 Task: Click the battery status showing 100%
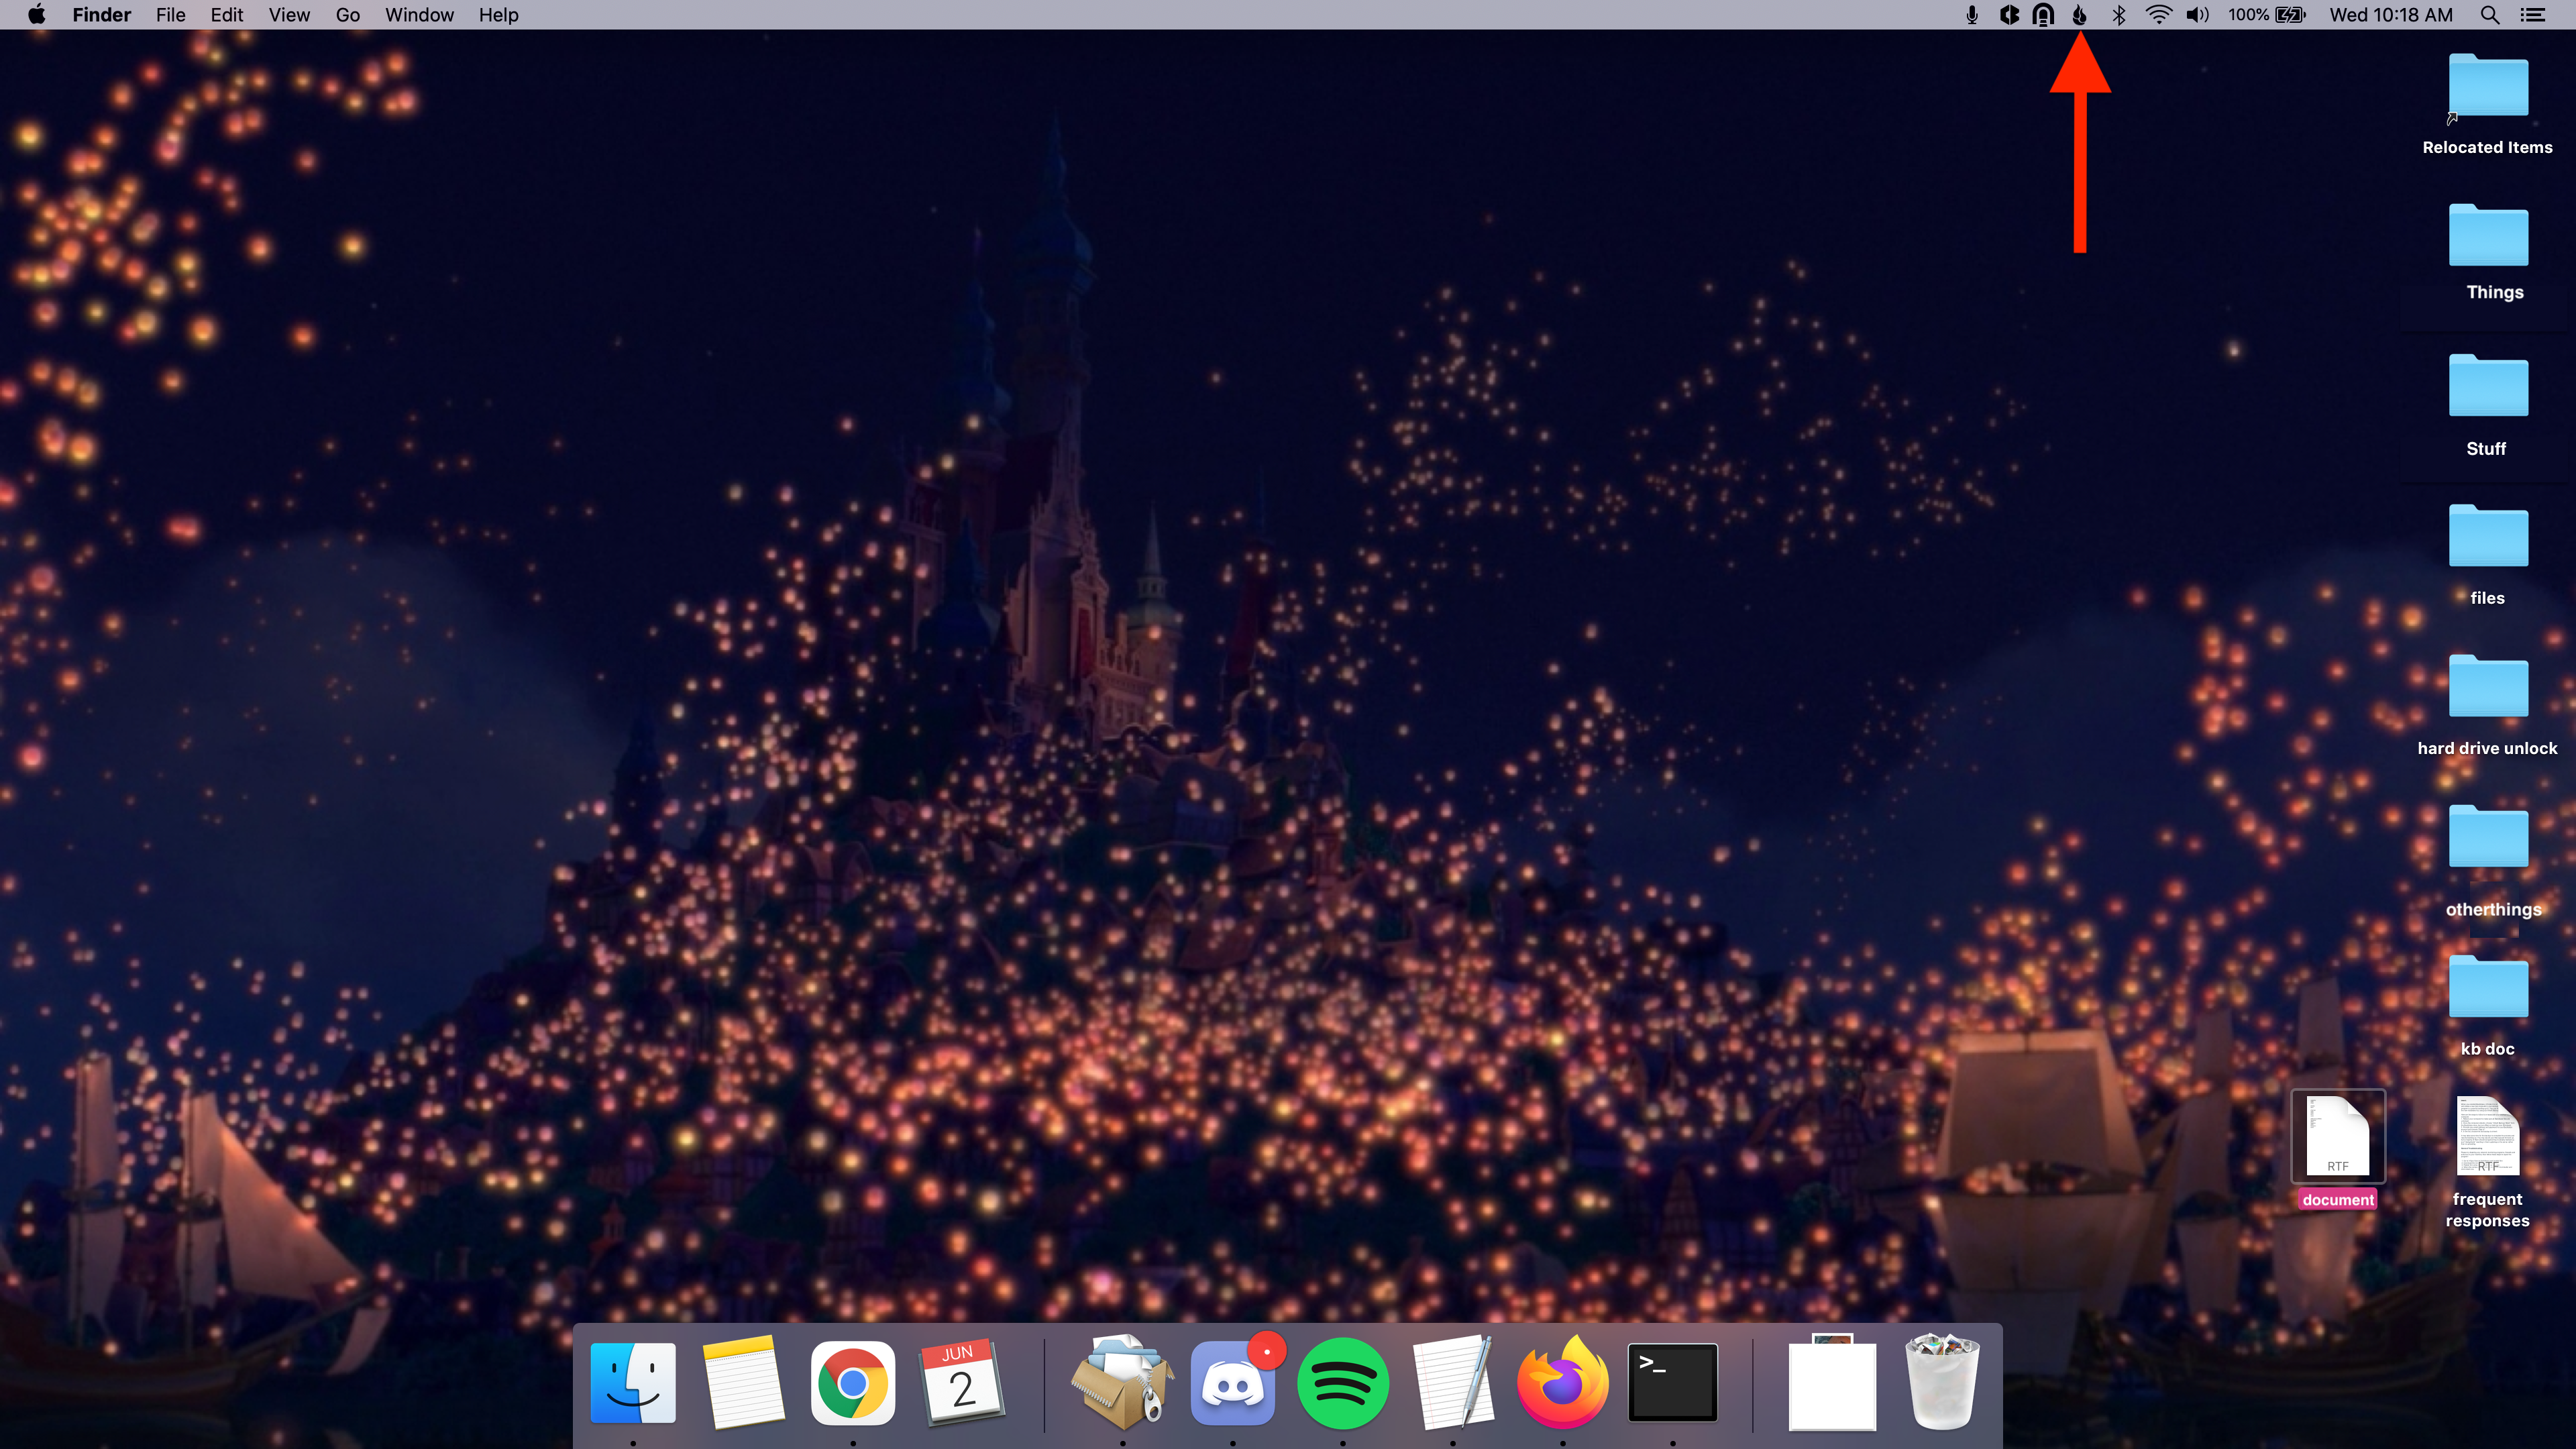[2266, 14]
